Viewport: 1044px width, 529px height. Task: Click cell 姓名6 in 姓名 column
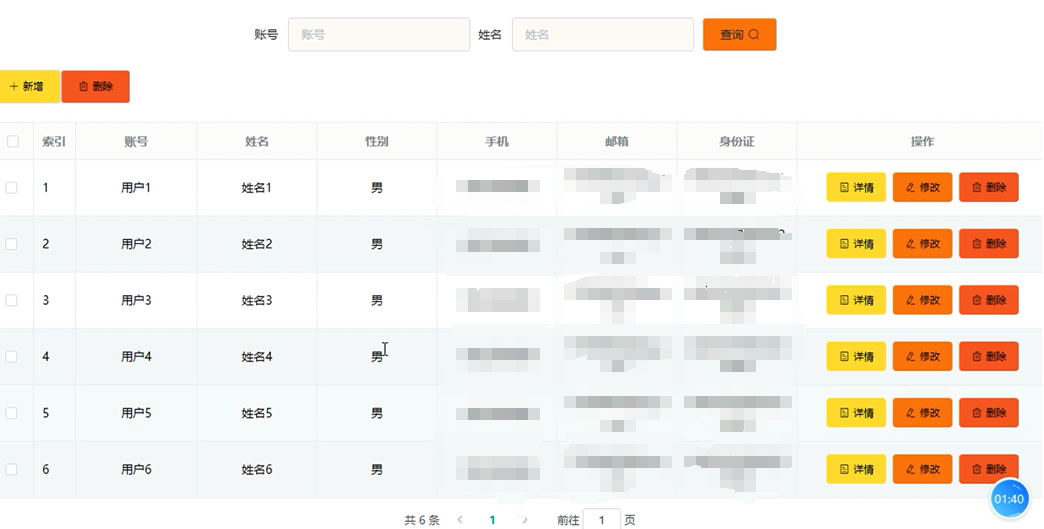click(257, 469)
